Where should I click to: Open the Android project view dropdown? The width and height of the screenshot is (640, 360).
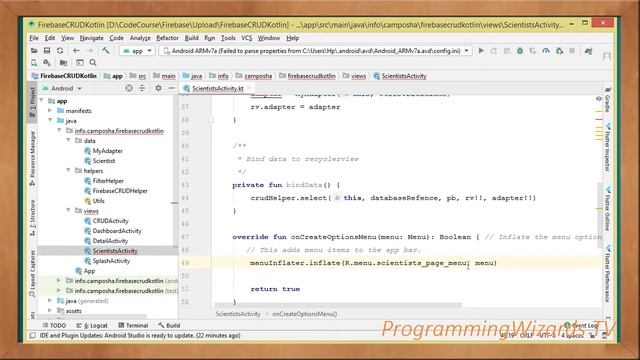click(x=62, y=88)
